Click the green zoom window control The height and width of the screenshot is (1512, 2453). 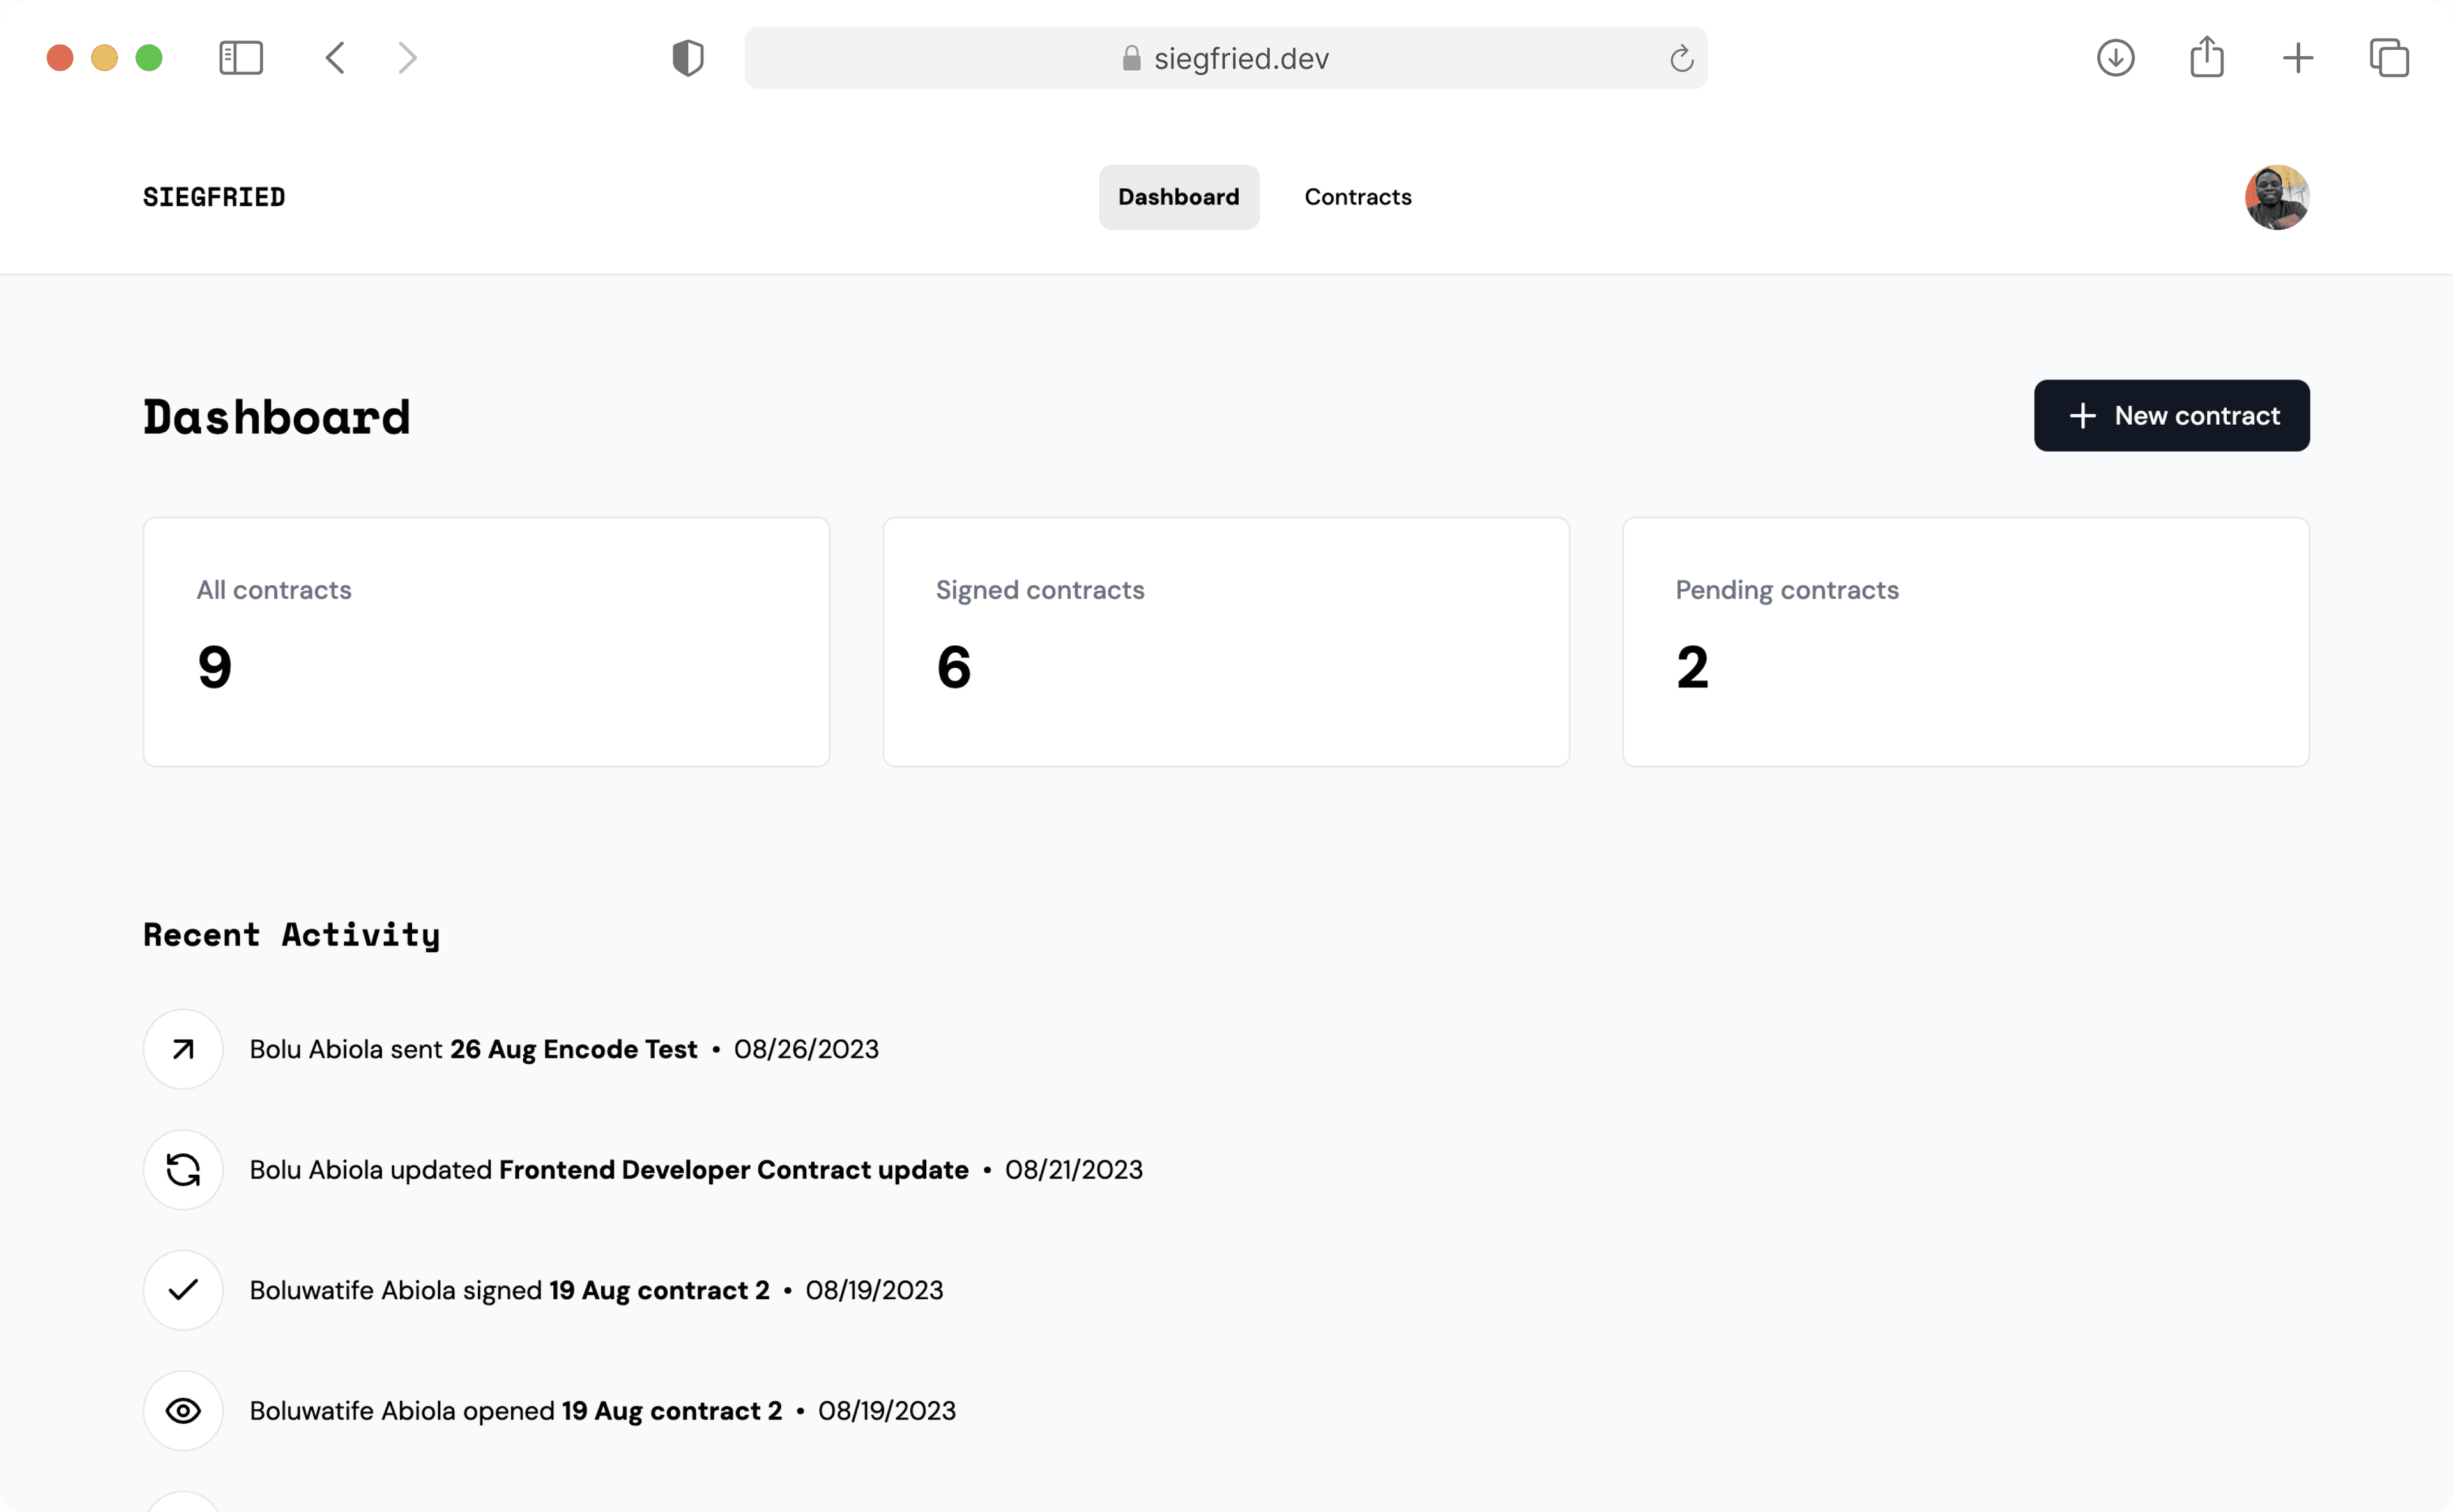click(149, 57)
